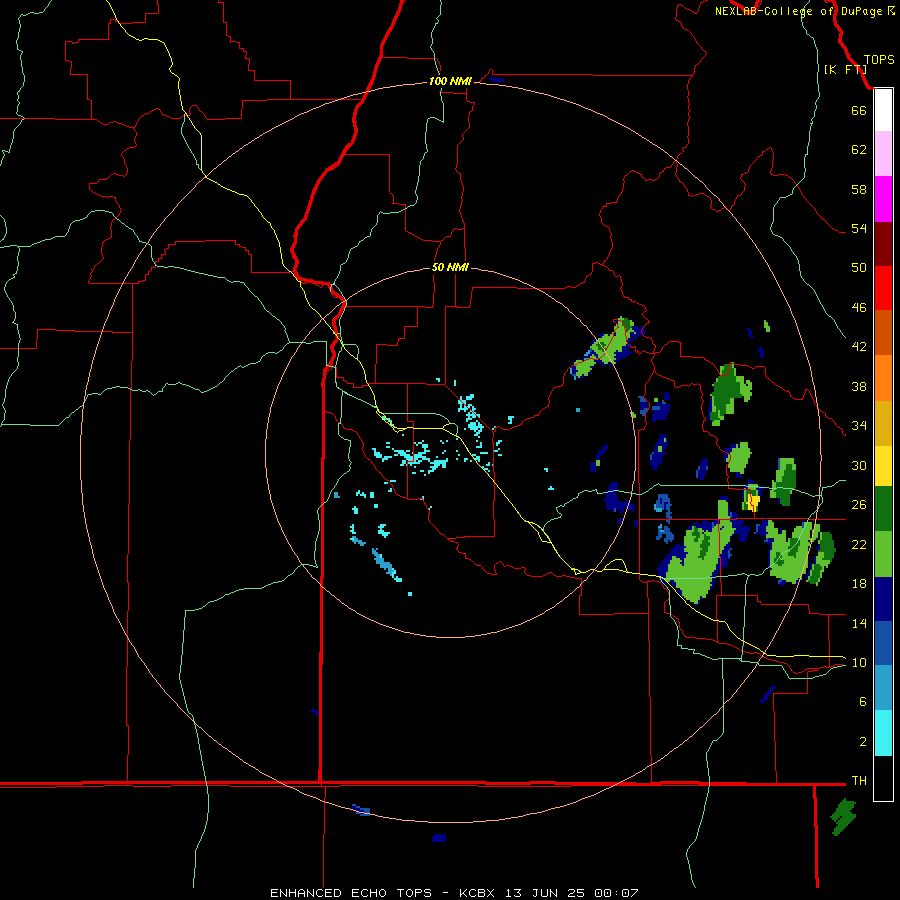This screenshot has height=900, width=900.
Task: Click the 30 legend label
Action: click(x=859, y=465)
